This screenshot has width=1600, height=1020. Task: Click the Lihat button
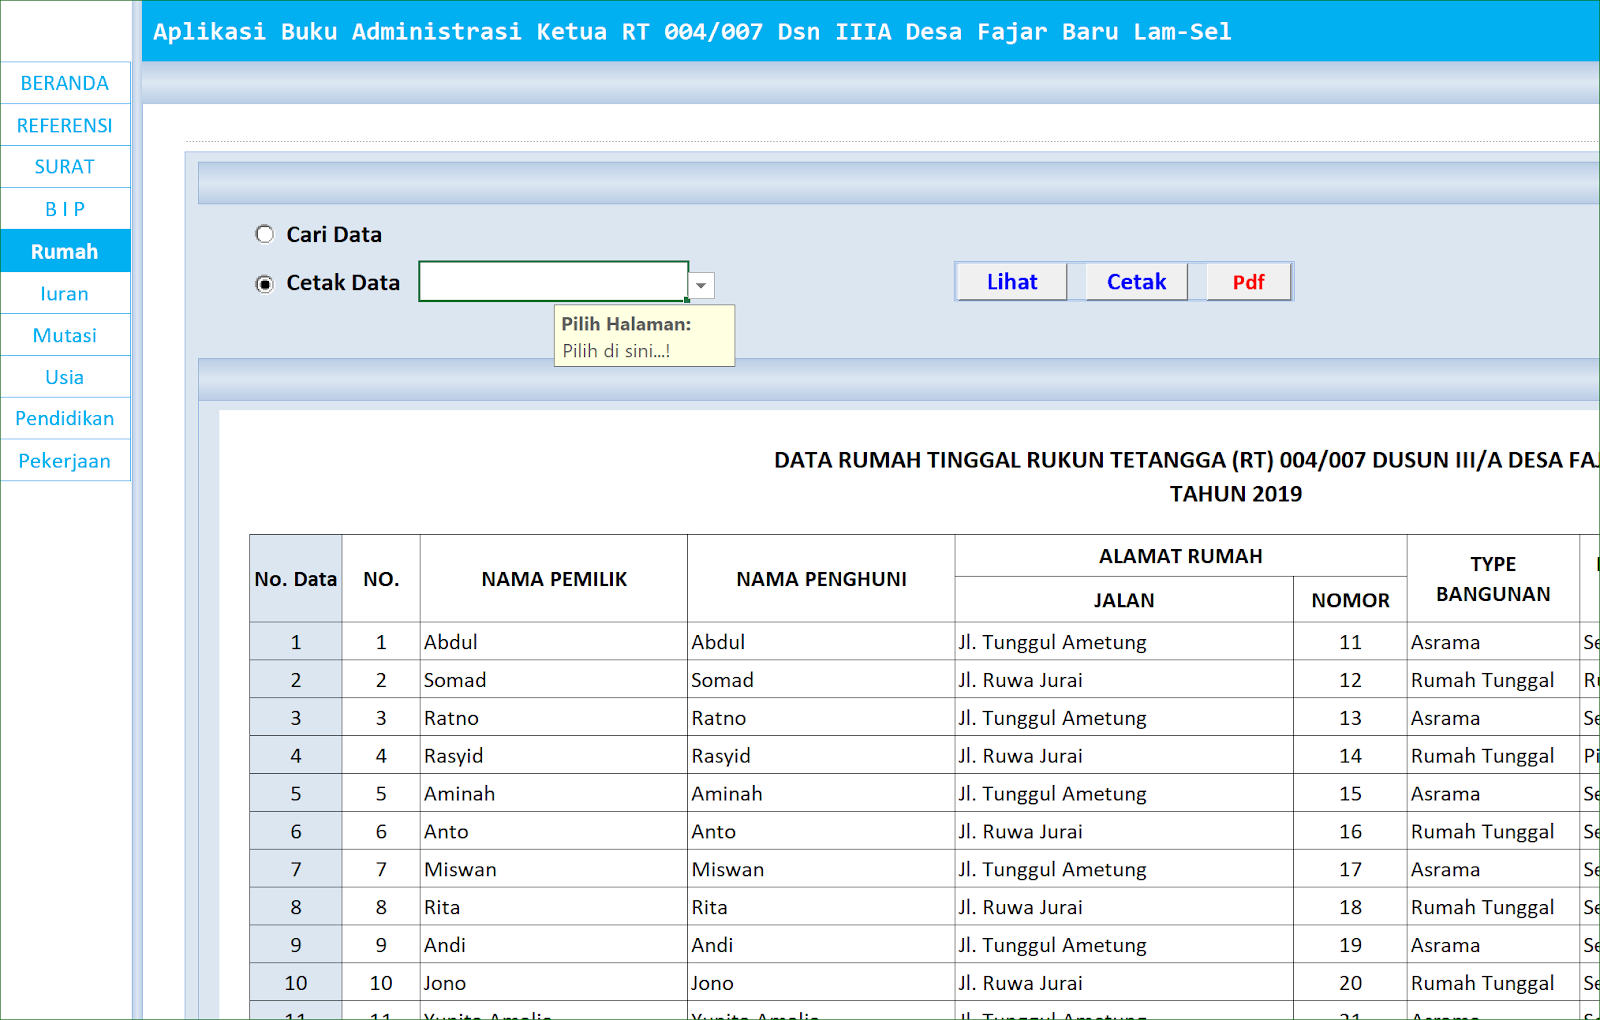point(1011,281)
